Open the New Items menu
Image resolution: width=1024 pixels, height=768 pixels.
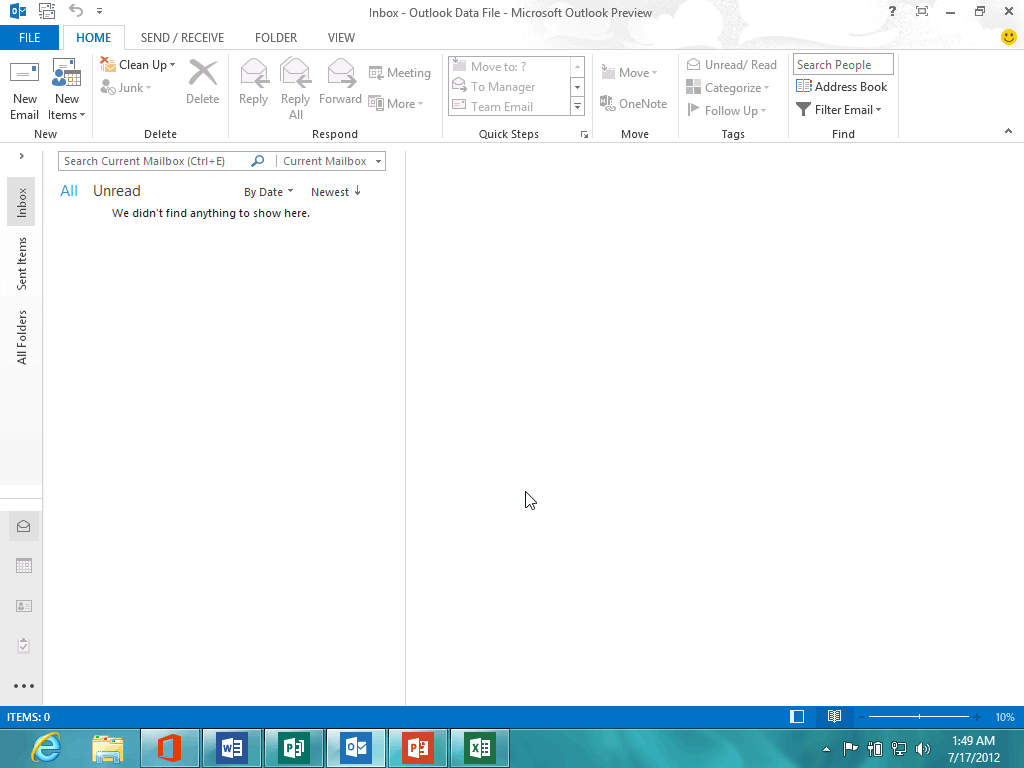click(x=67, y=89)
